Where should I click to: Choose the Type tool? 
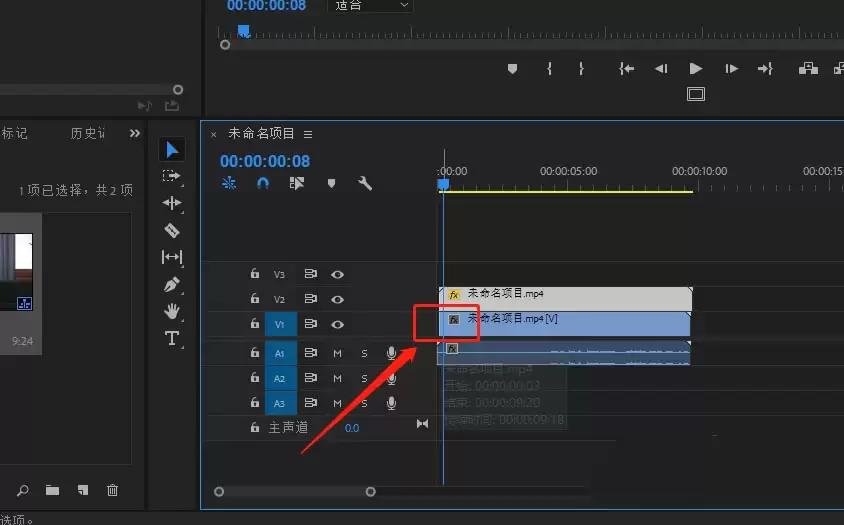[172, 338]
